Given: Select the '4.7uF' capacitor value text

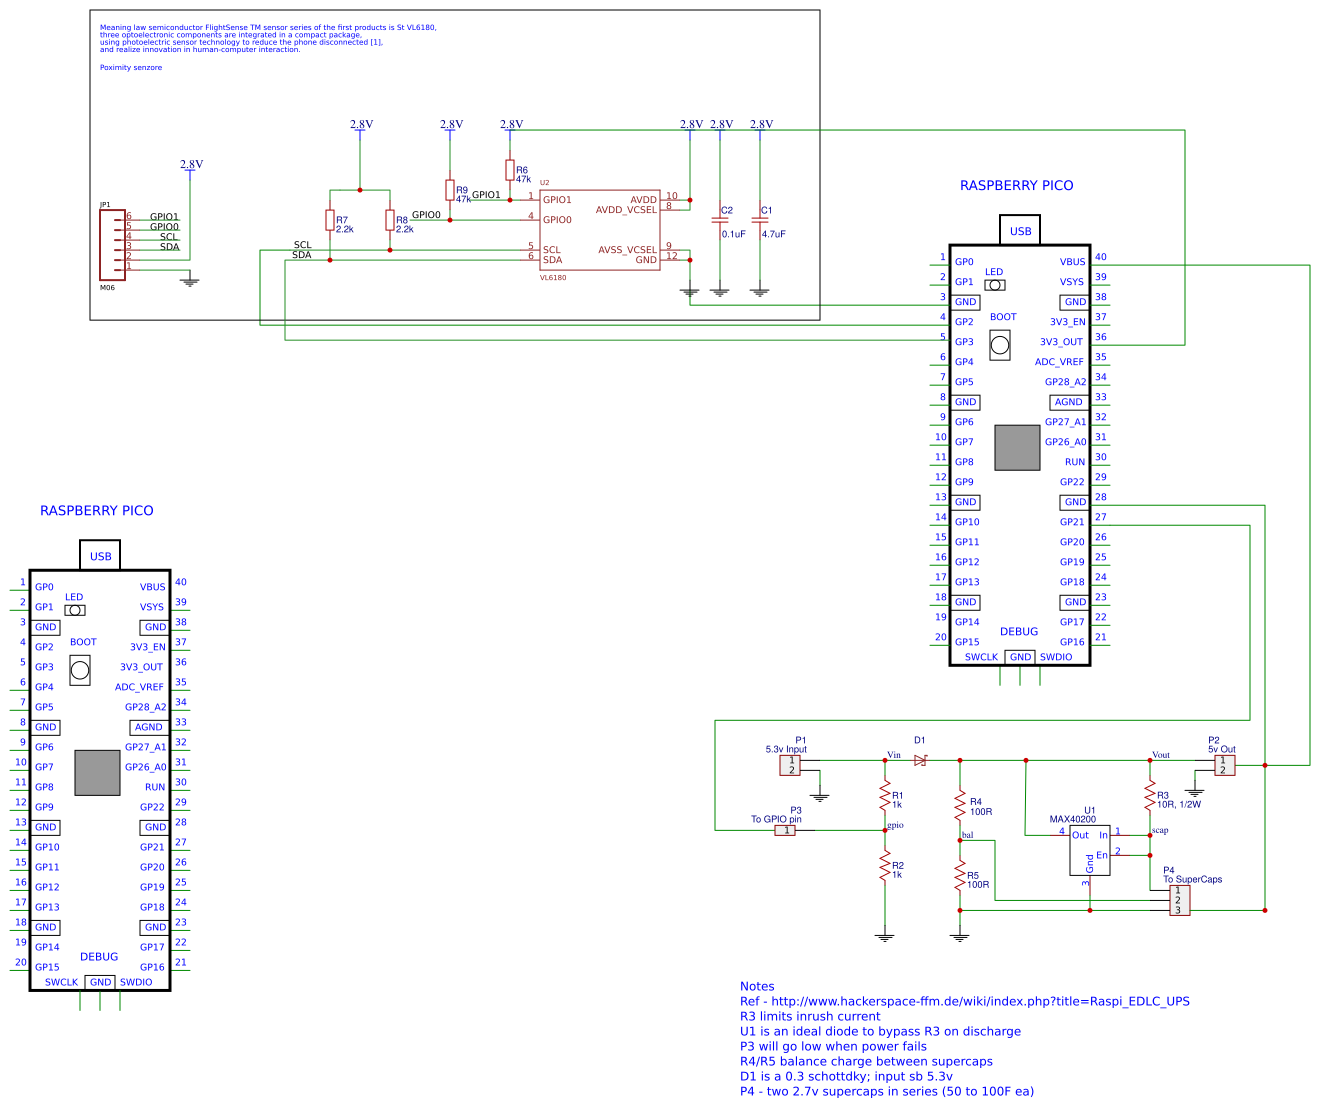Looking at the screenshot, I should click(773, 234).
